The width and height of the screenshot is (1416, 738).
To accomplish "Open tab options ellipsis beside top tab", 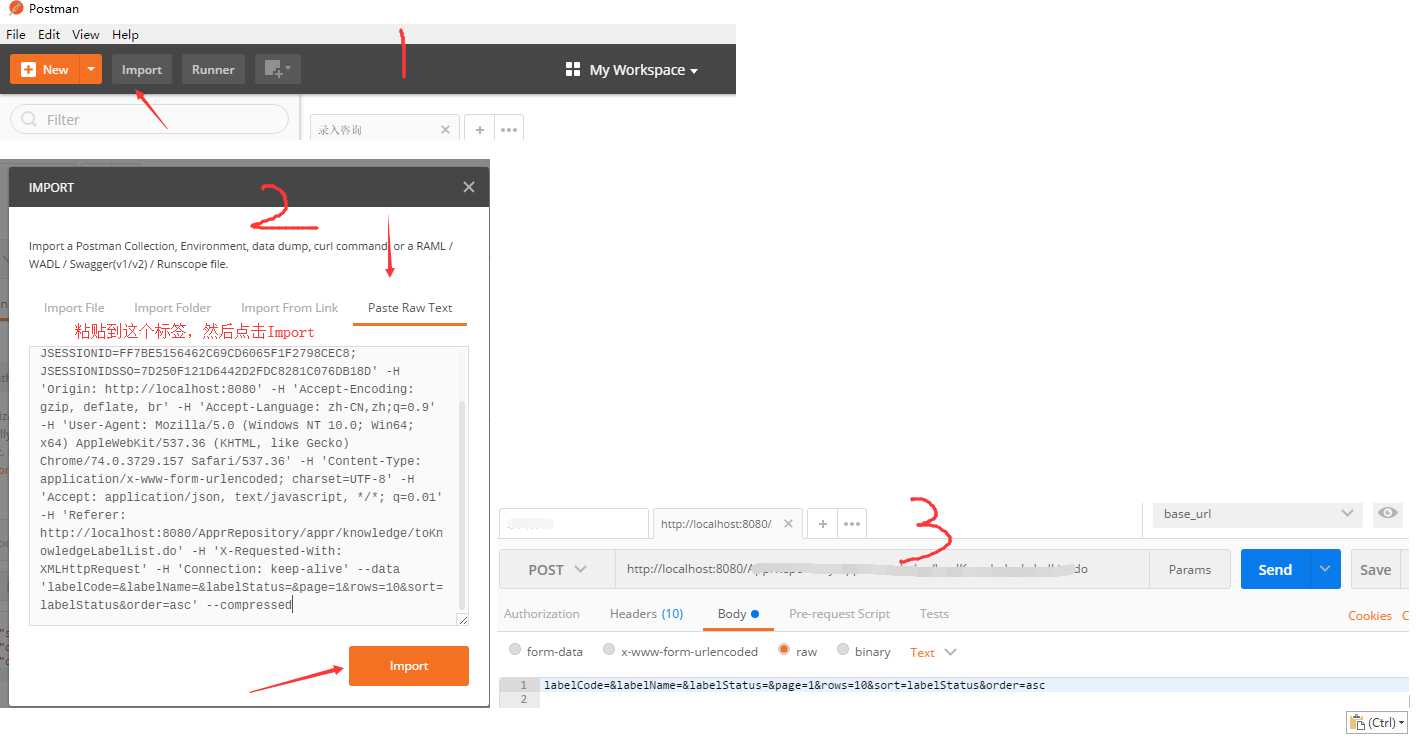I will [508, 130].
